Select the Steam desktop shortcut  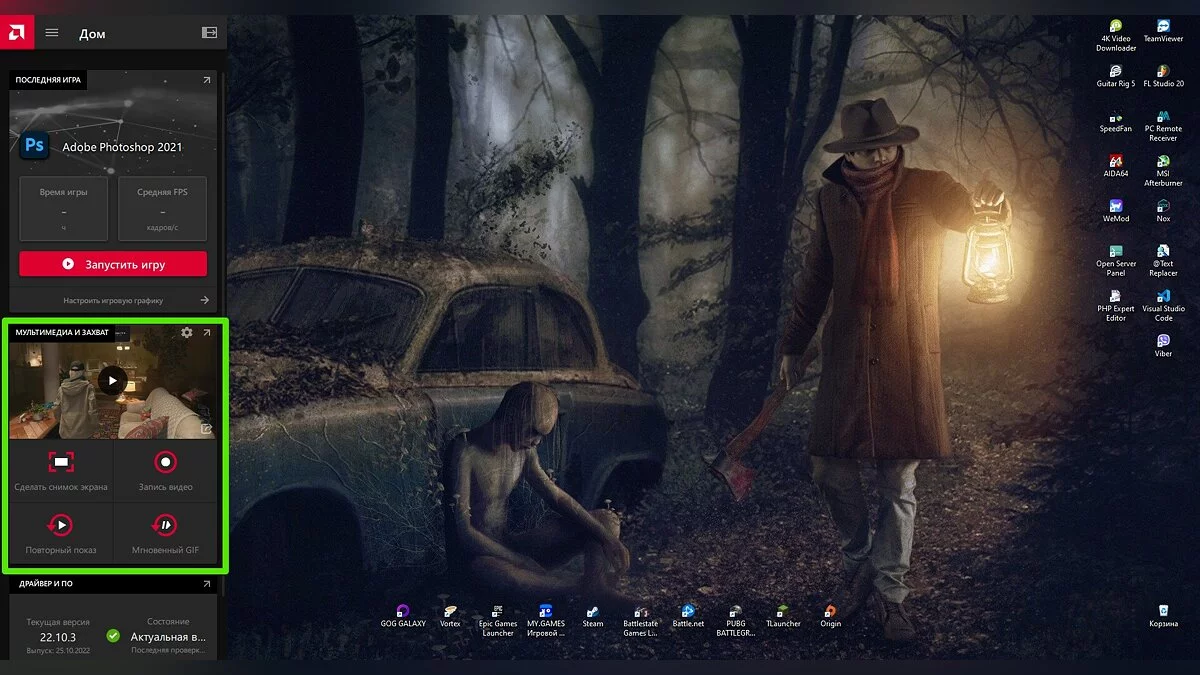click(593, 615)
